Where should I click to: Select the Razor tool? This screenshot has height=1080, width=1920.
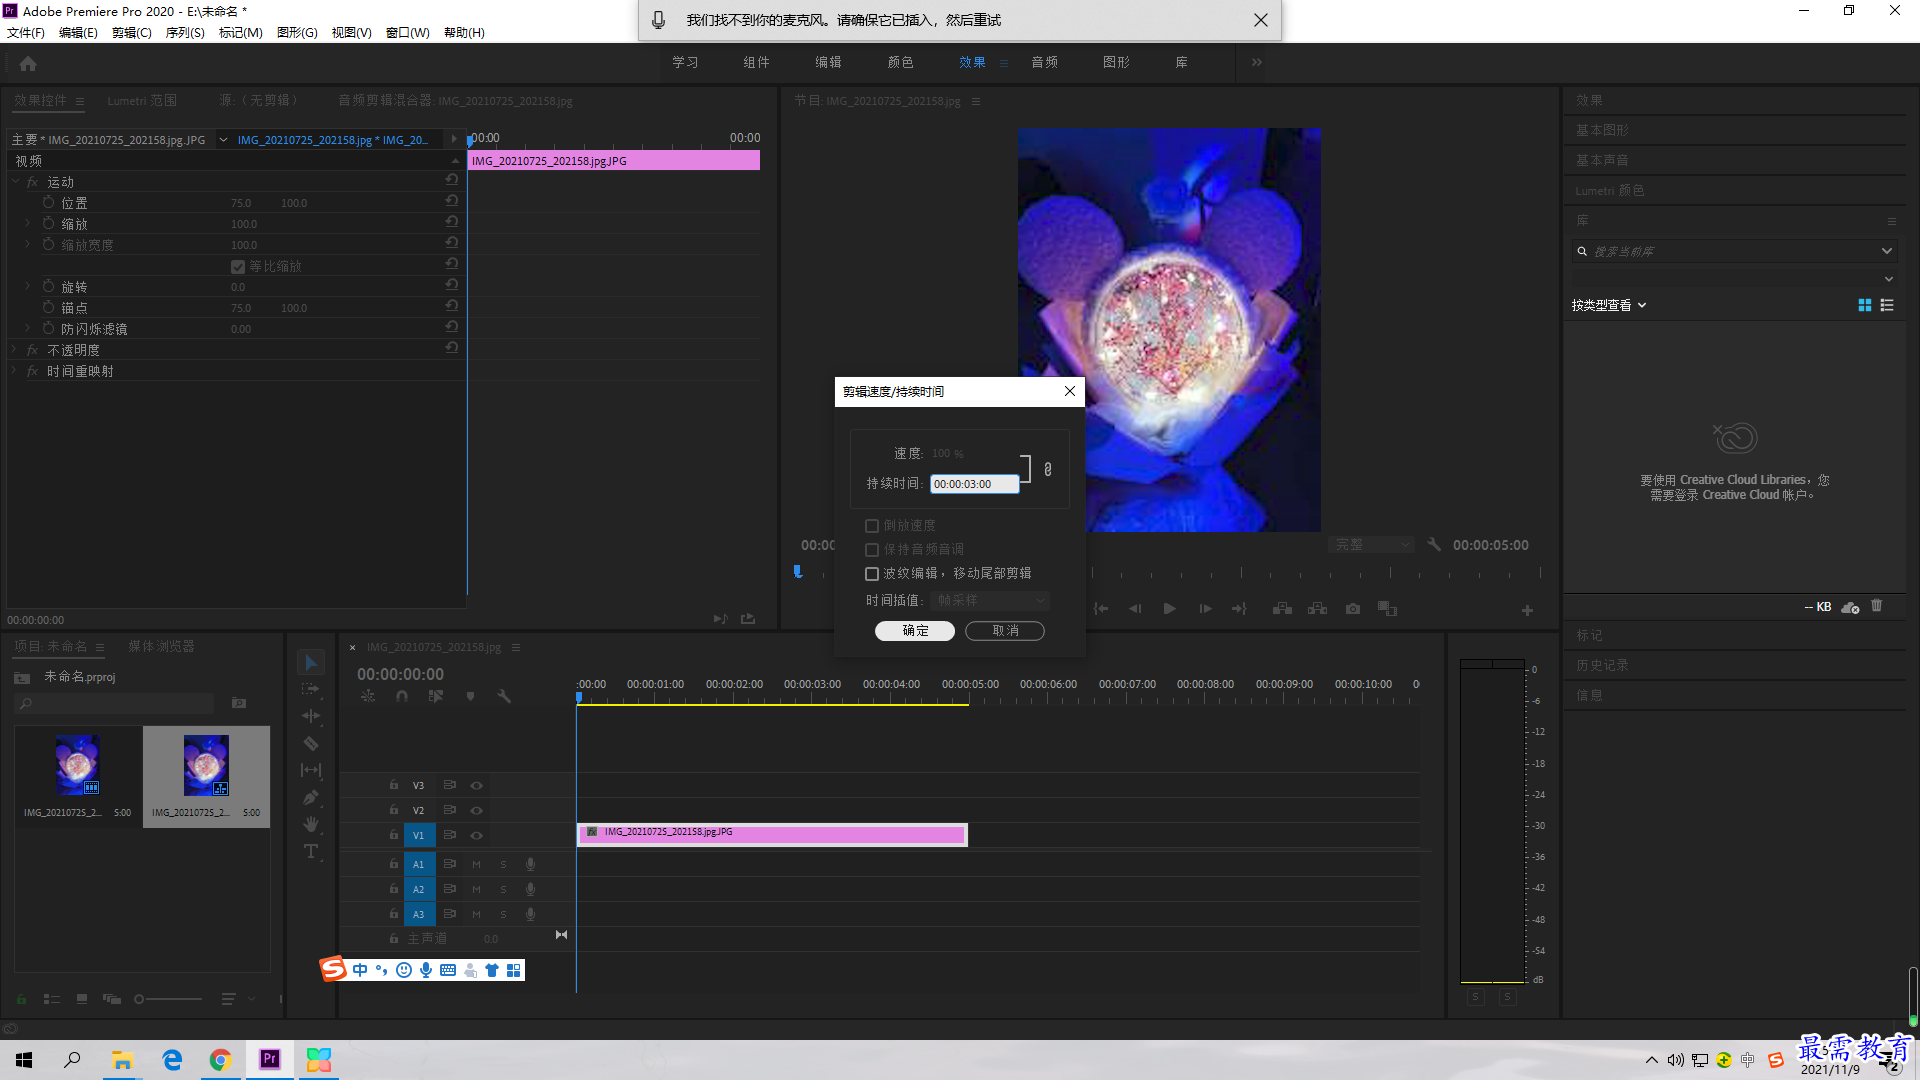click(311, 743)
